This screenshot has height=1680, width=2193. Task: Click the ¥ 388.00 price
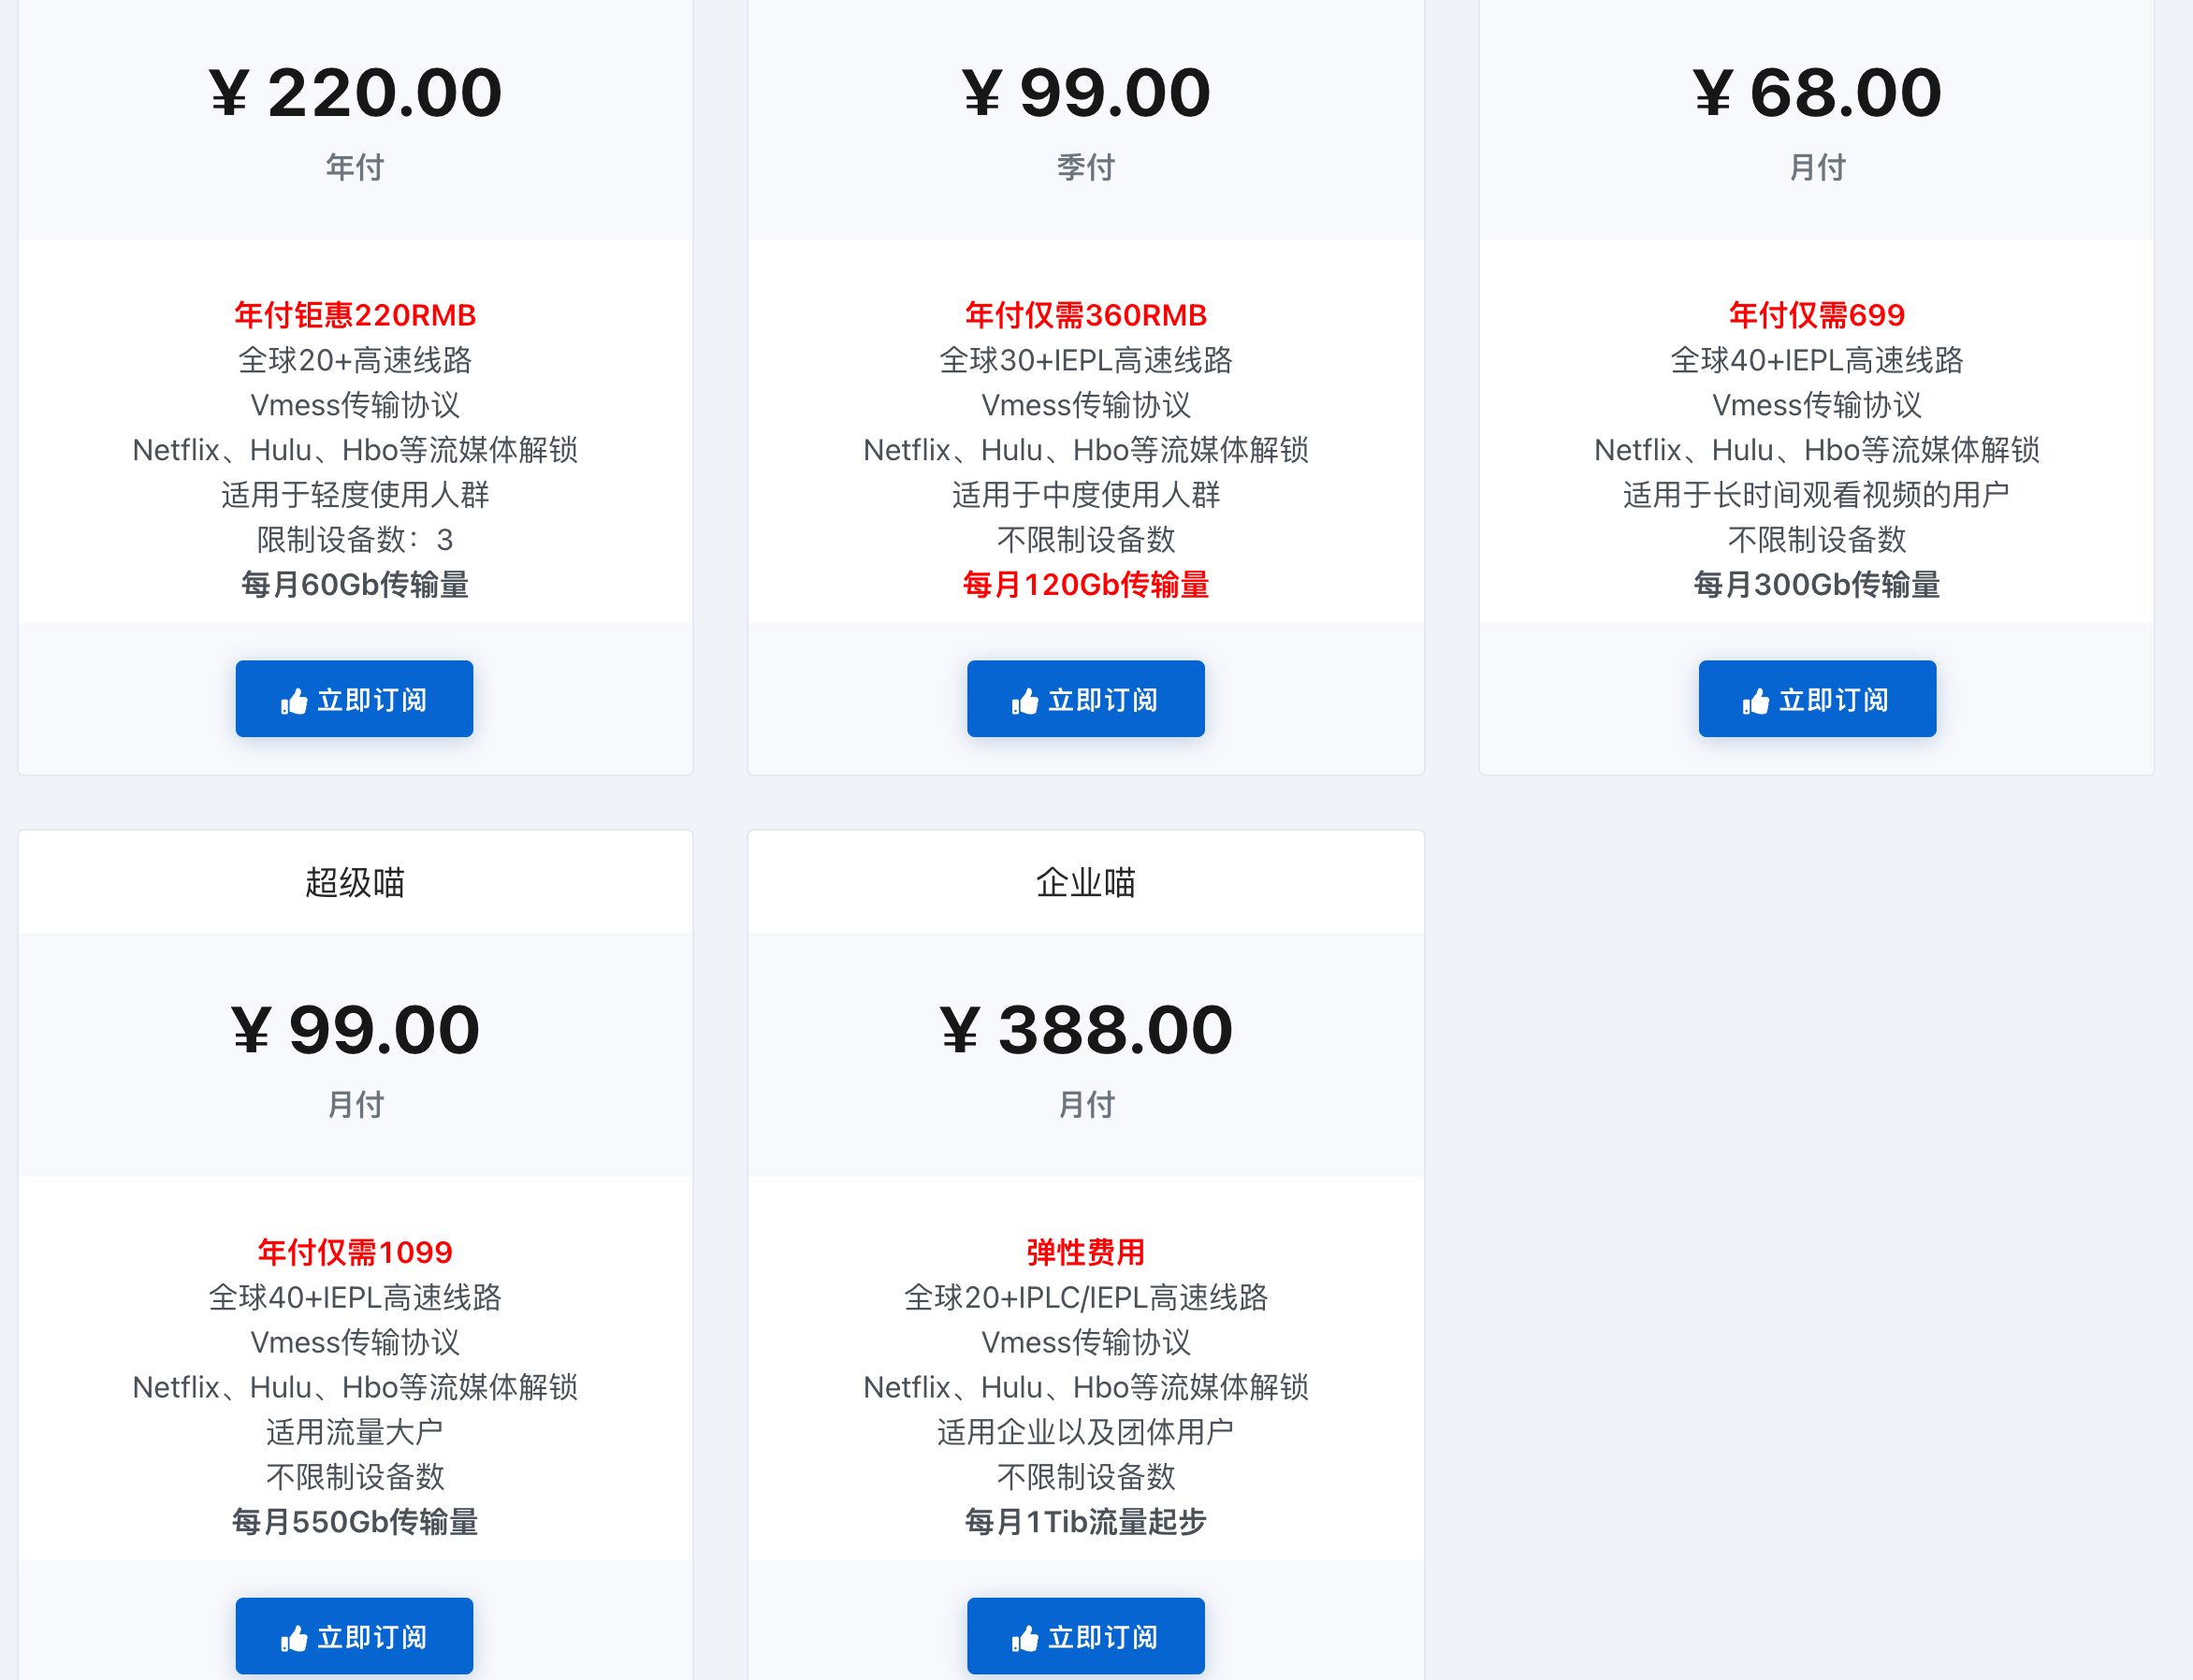(1086, 1030)
